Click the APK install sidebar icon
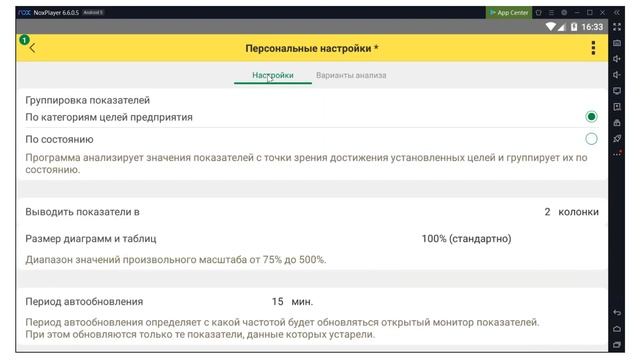 point(617,107)
